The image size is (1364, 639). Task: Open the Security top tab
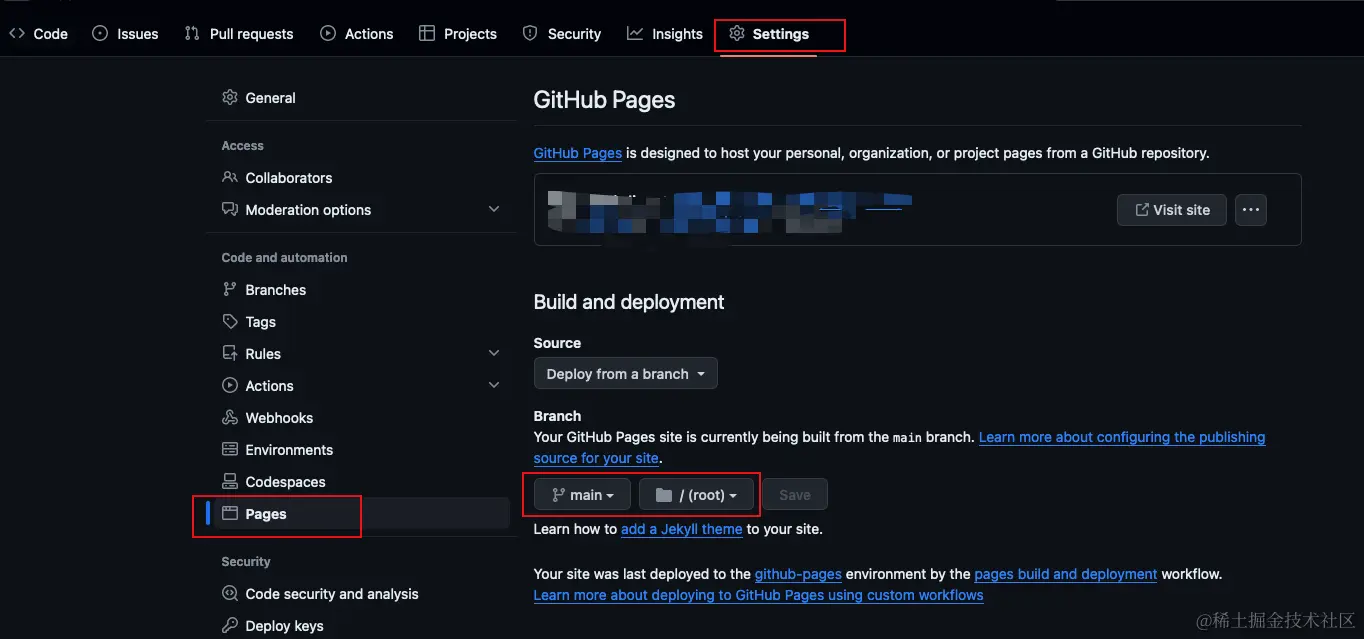pyautogui.click(x=562, y=33)
